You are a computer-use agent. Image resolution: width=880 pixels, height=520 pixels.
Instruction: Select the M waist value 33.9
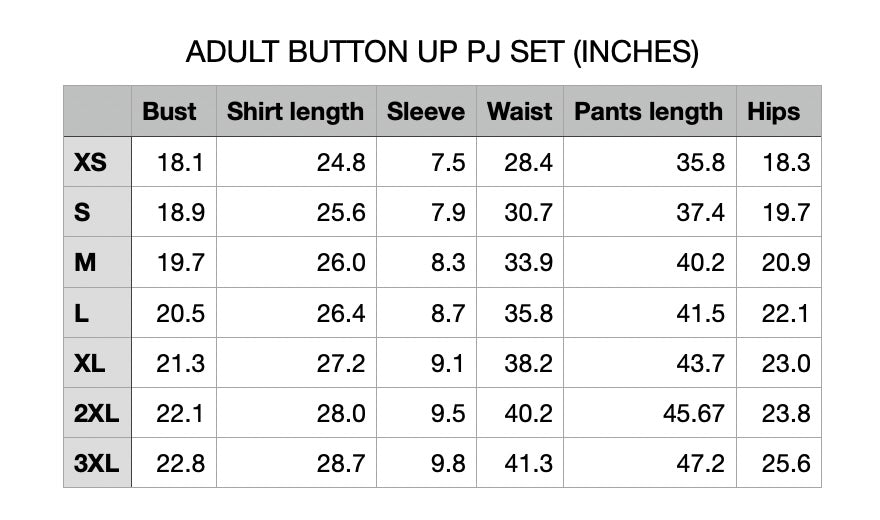point(528,263)
